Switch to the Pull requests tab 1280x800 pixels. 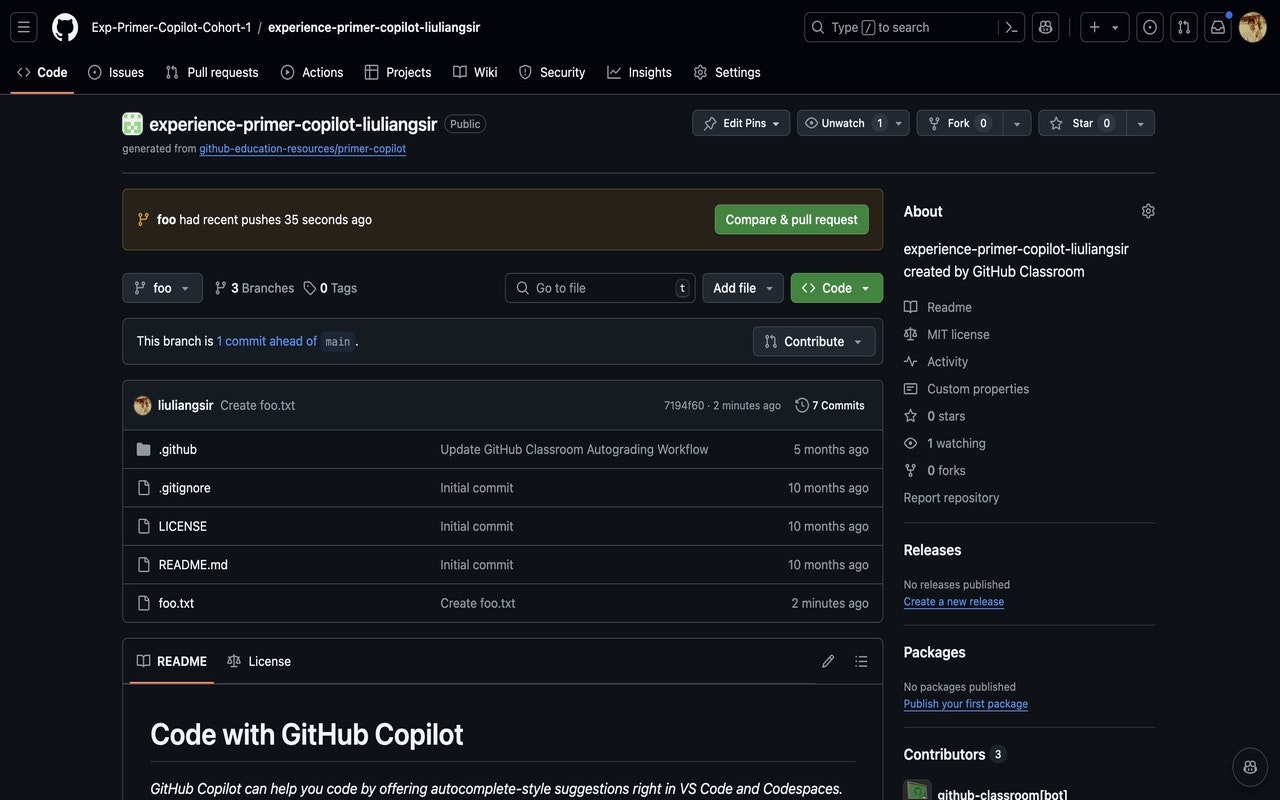[x=212, y=72]
